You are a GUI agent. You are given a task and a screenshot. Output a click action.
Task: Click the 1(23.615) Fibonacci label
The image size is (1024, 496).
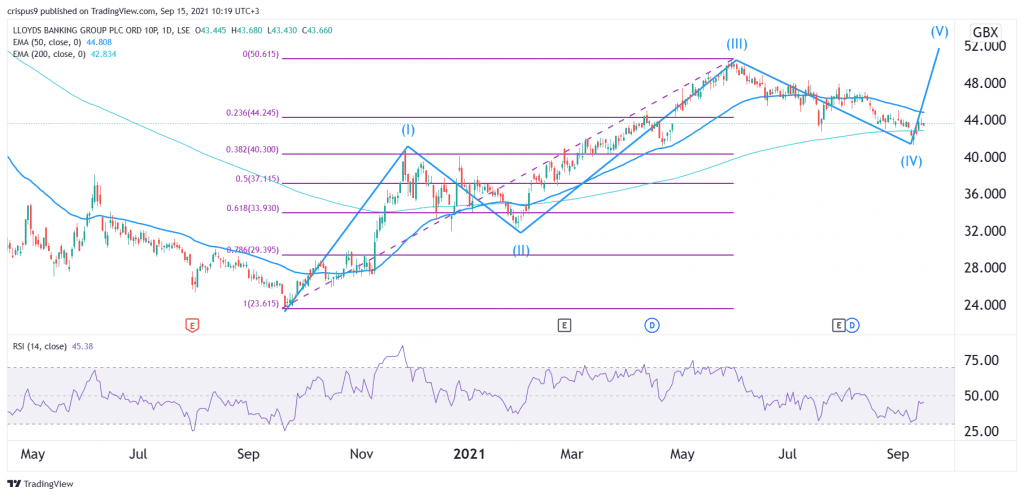(261, 303)
